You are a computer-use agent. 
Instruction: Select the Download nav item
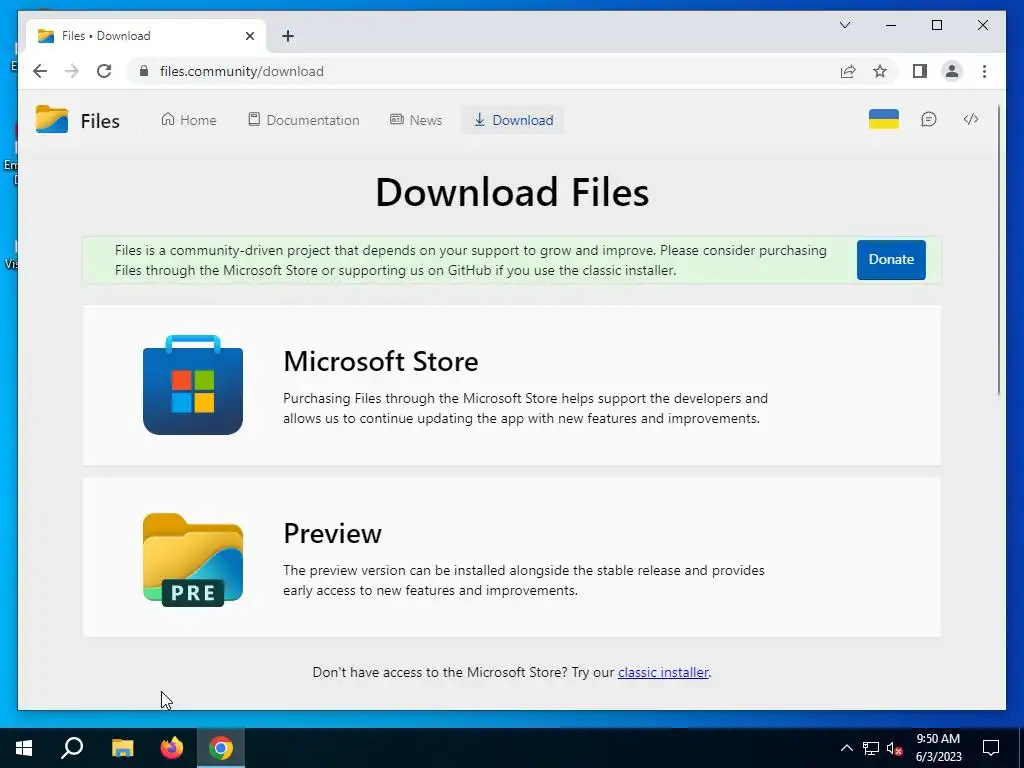pyautogui.click(x=513, y=120)
